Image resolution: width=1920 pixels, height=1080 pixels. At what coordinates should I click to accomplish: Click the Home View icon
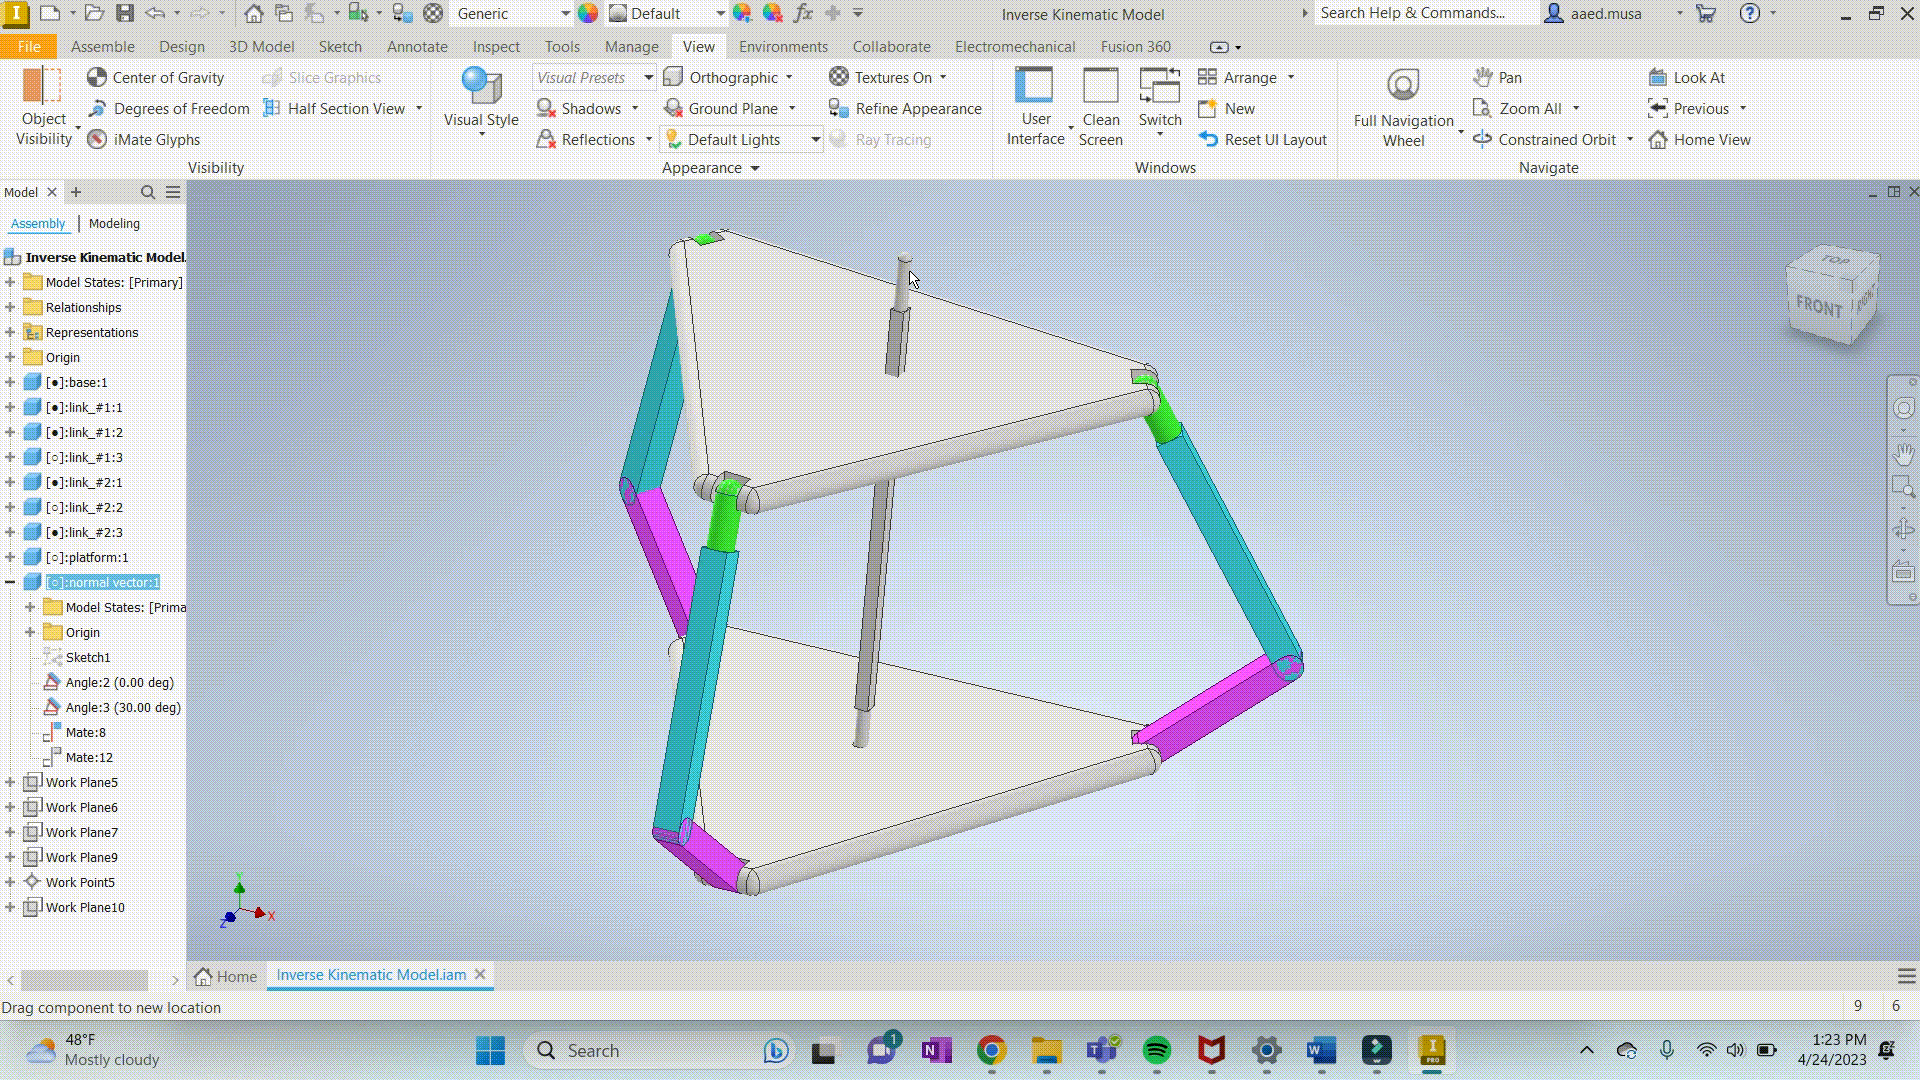(1658, 139)
